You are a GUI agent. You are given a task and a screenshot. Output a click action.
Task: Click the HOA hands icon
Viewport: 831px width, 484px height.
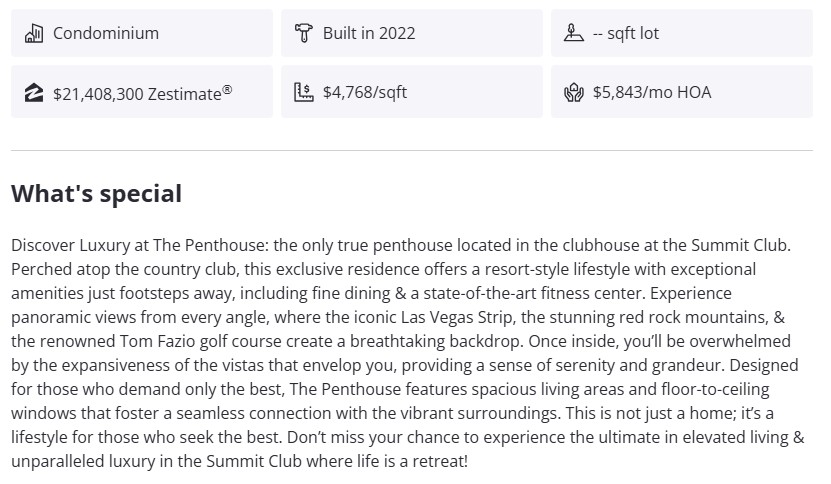pyautogui.click(x=574, y=93)
